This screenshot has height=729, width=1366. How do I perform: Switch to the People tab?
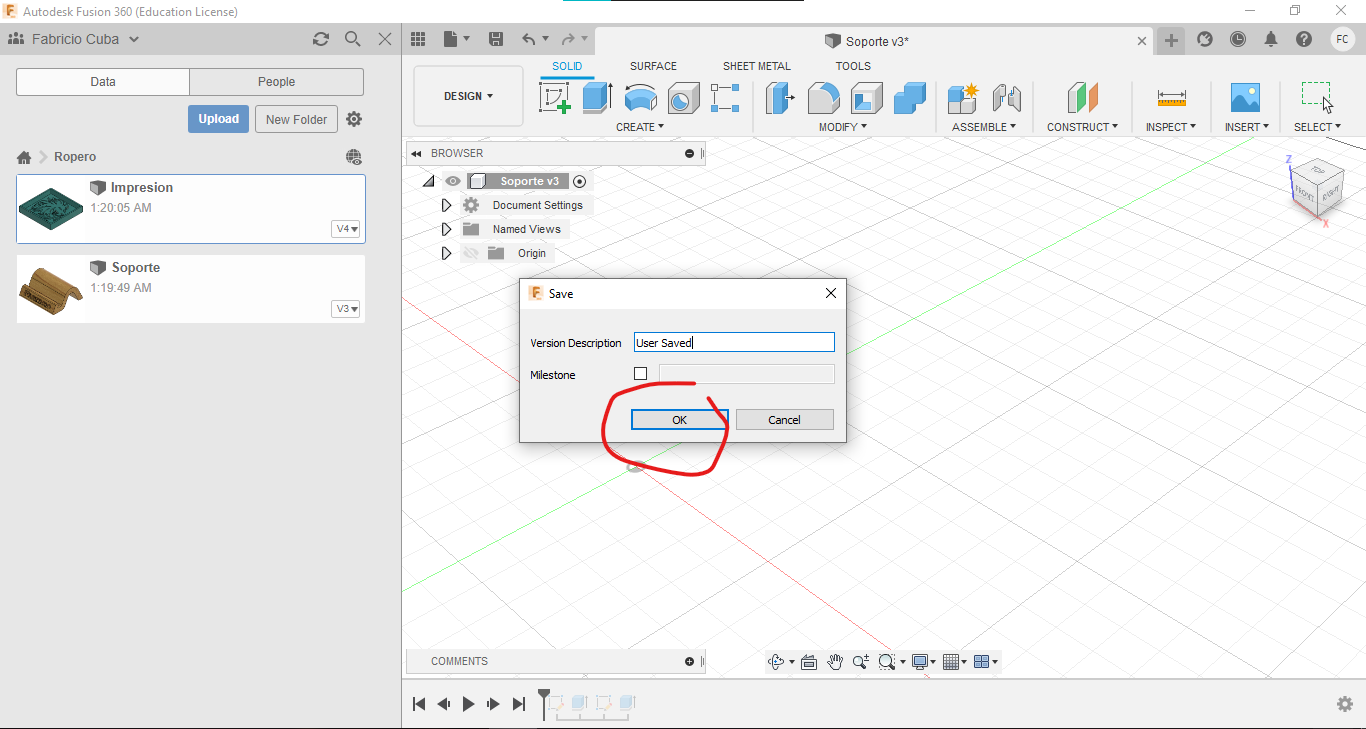pos(277,82)
